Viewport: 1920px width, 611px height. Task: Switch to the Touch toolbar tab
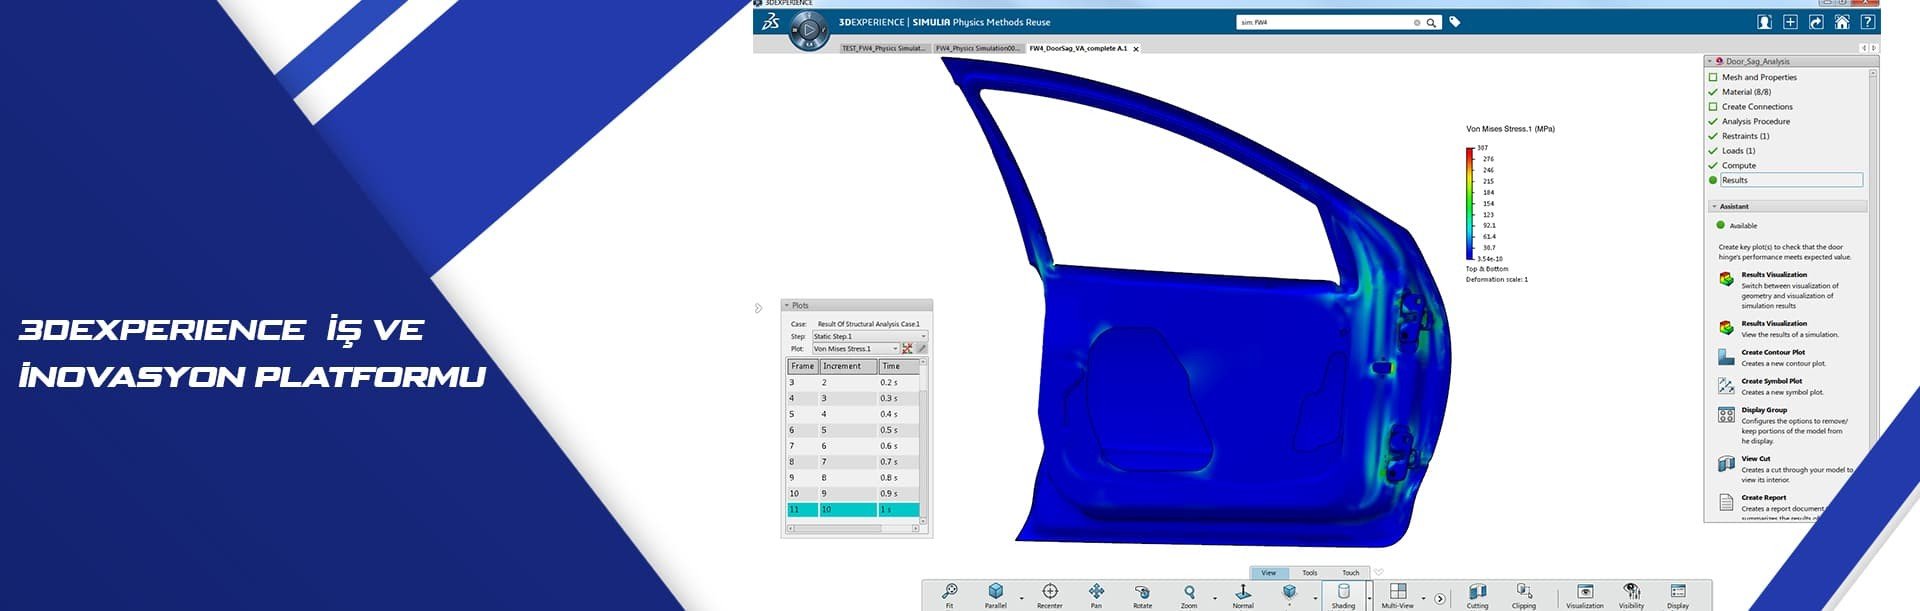click(x=1350, y=573)
